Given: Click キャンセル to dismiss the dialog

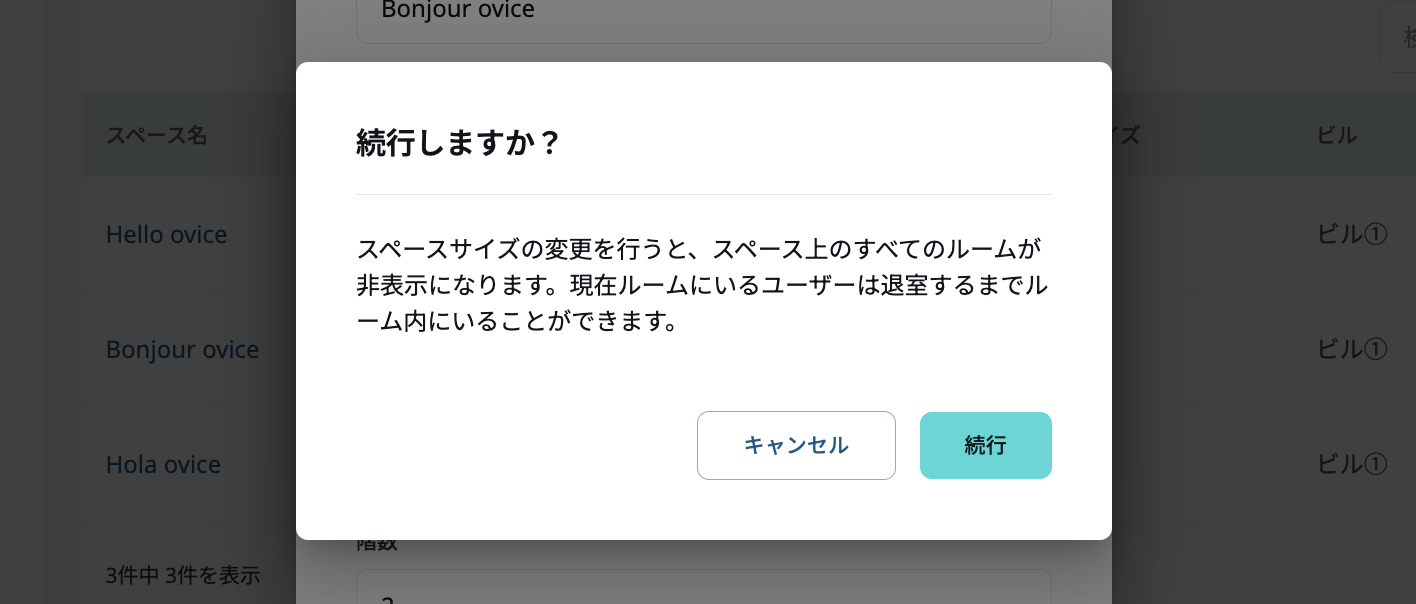Looking at the screenshot, I should pyautogui.click(x=796, y=445).
